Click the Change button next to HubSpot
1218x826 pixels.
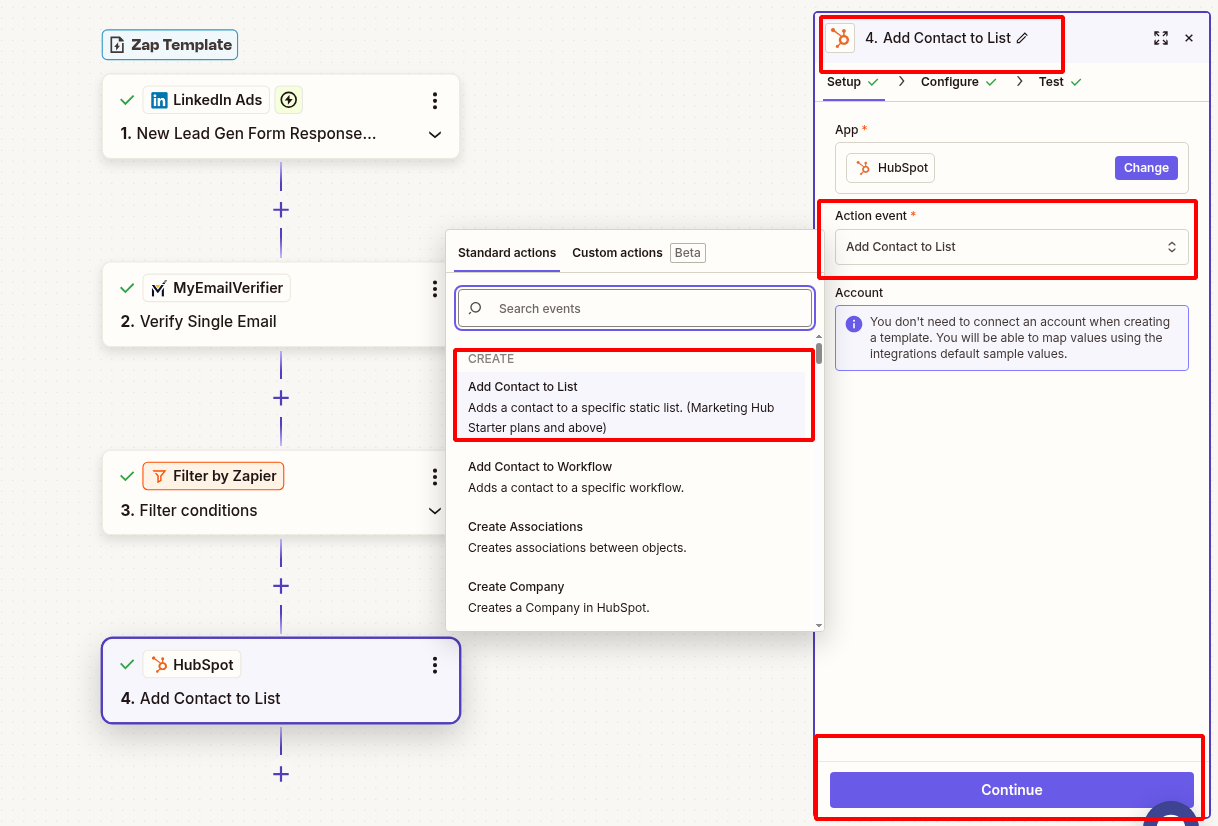point(1146,167)
